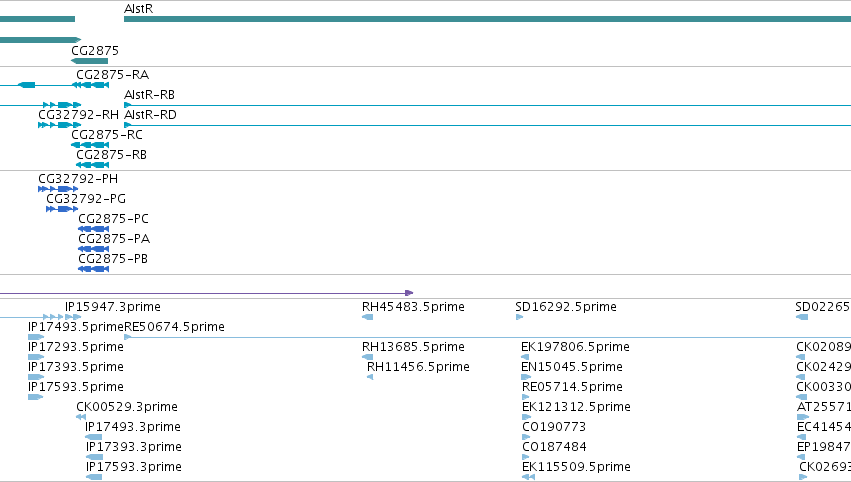
Task: Select the CG2875-RA transcript label
Action: [x=112, y=74]
